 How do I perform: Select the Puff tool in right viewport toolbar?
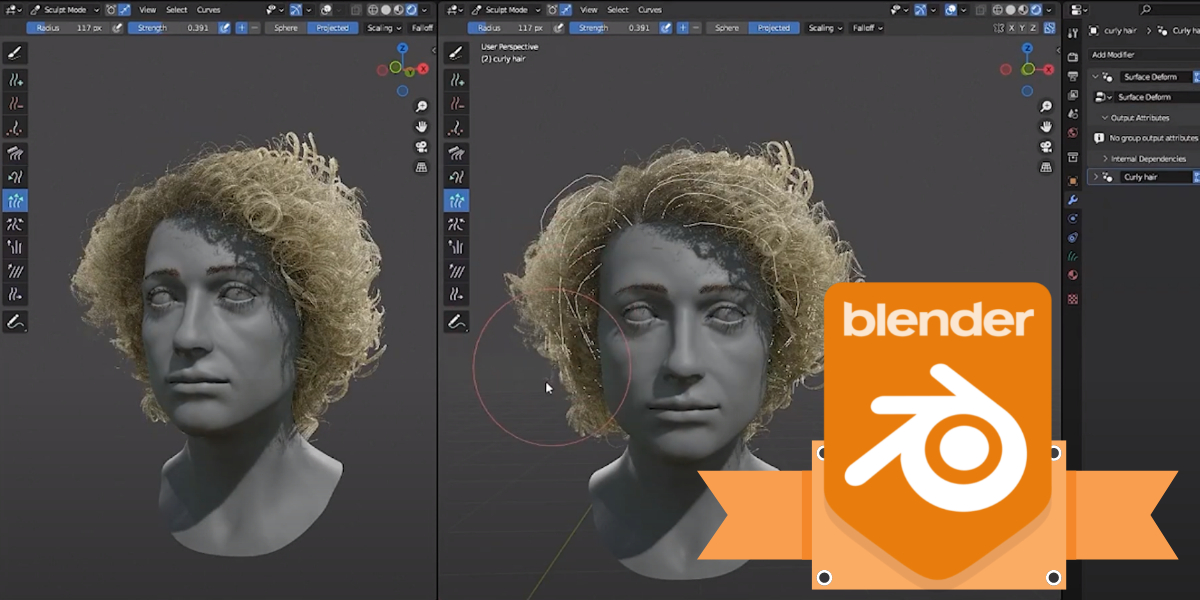[456, 247]
